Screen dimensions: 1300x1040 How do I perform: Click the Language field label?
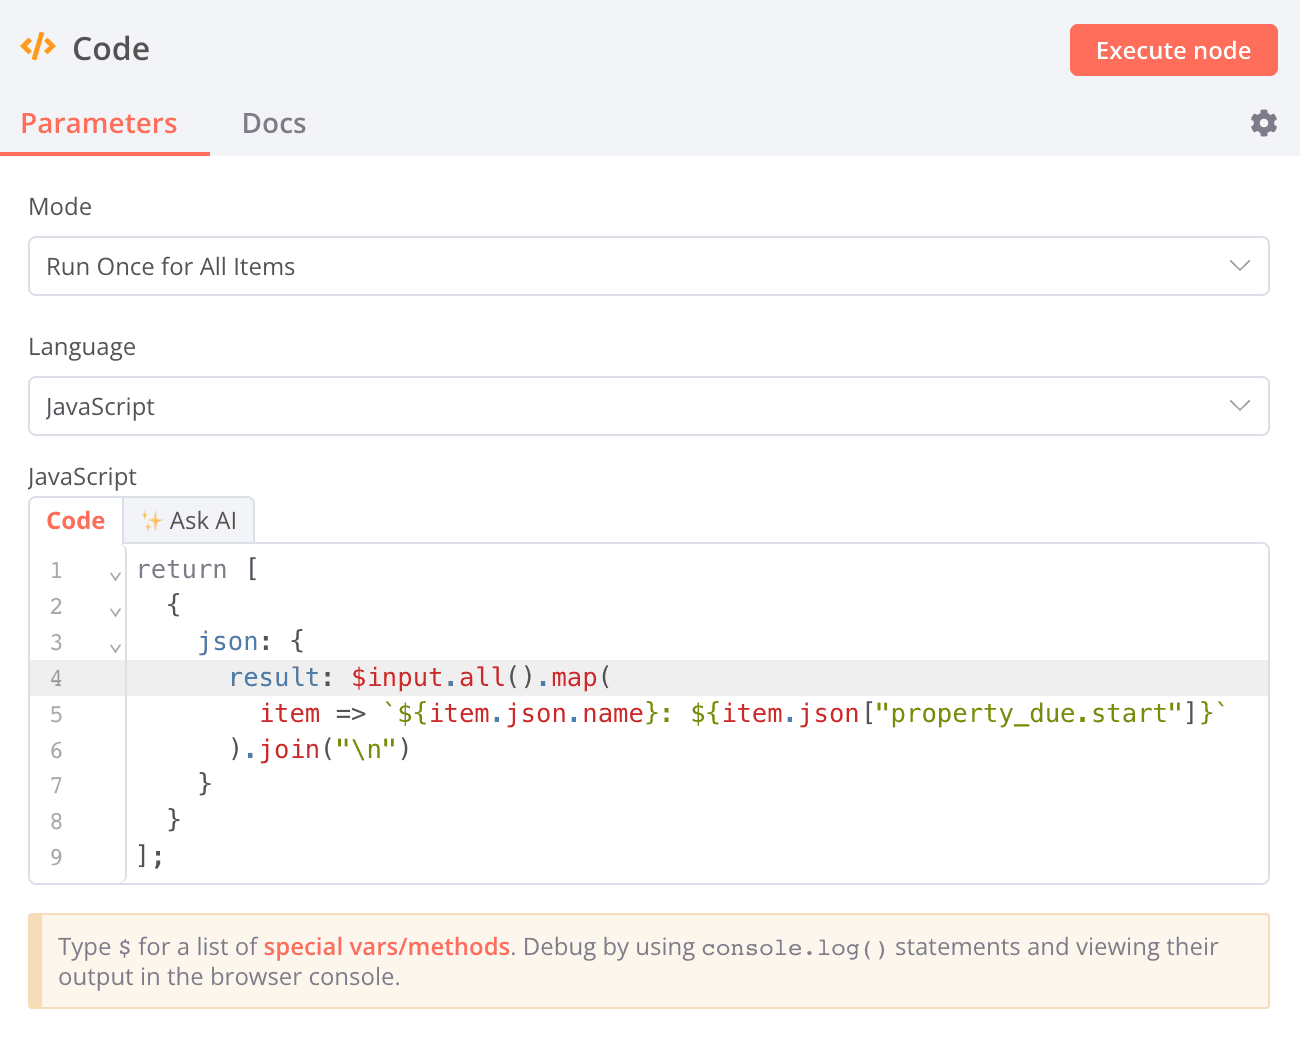click(82, 347)
